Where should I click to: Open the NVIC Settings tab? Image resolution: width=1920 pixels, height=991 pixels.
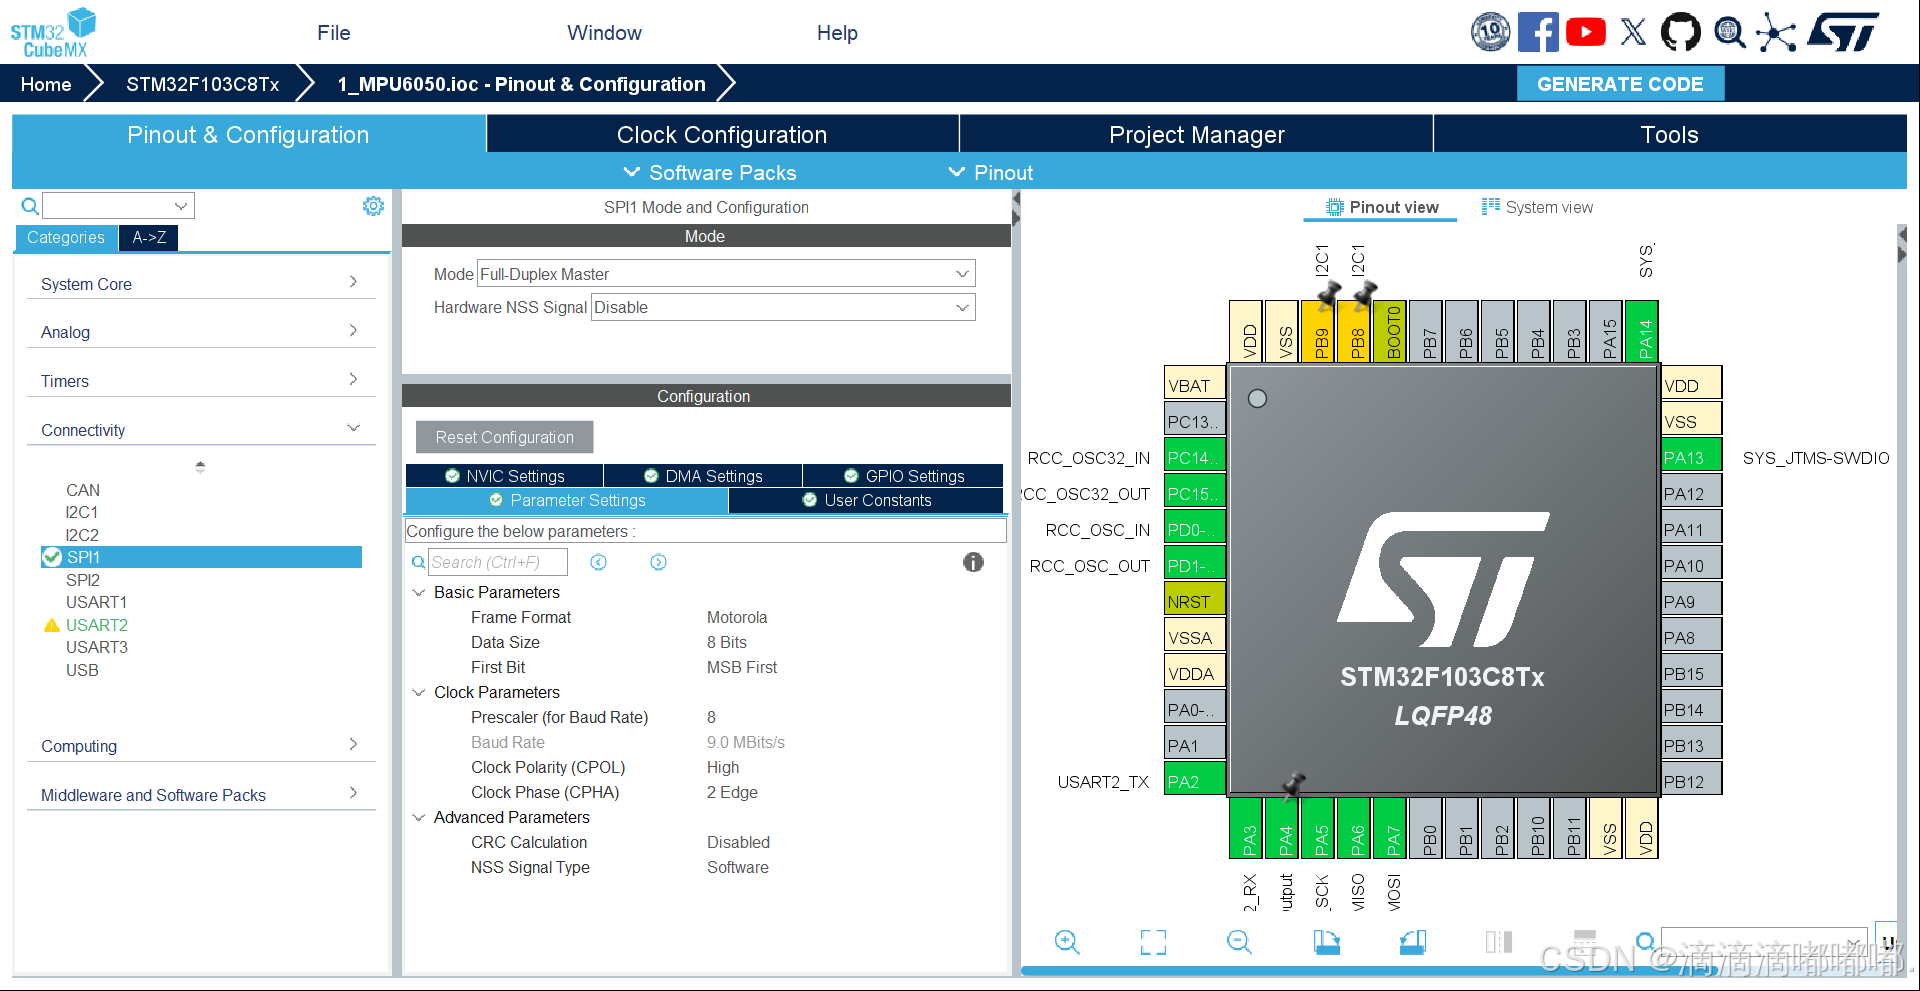[504, 476]
